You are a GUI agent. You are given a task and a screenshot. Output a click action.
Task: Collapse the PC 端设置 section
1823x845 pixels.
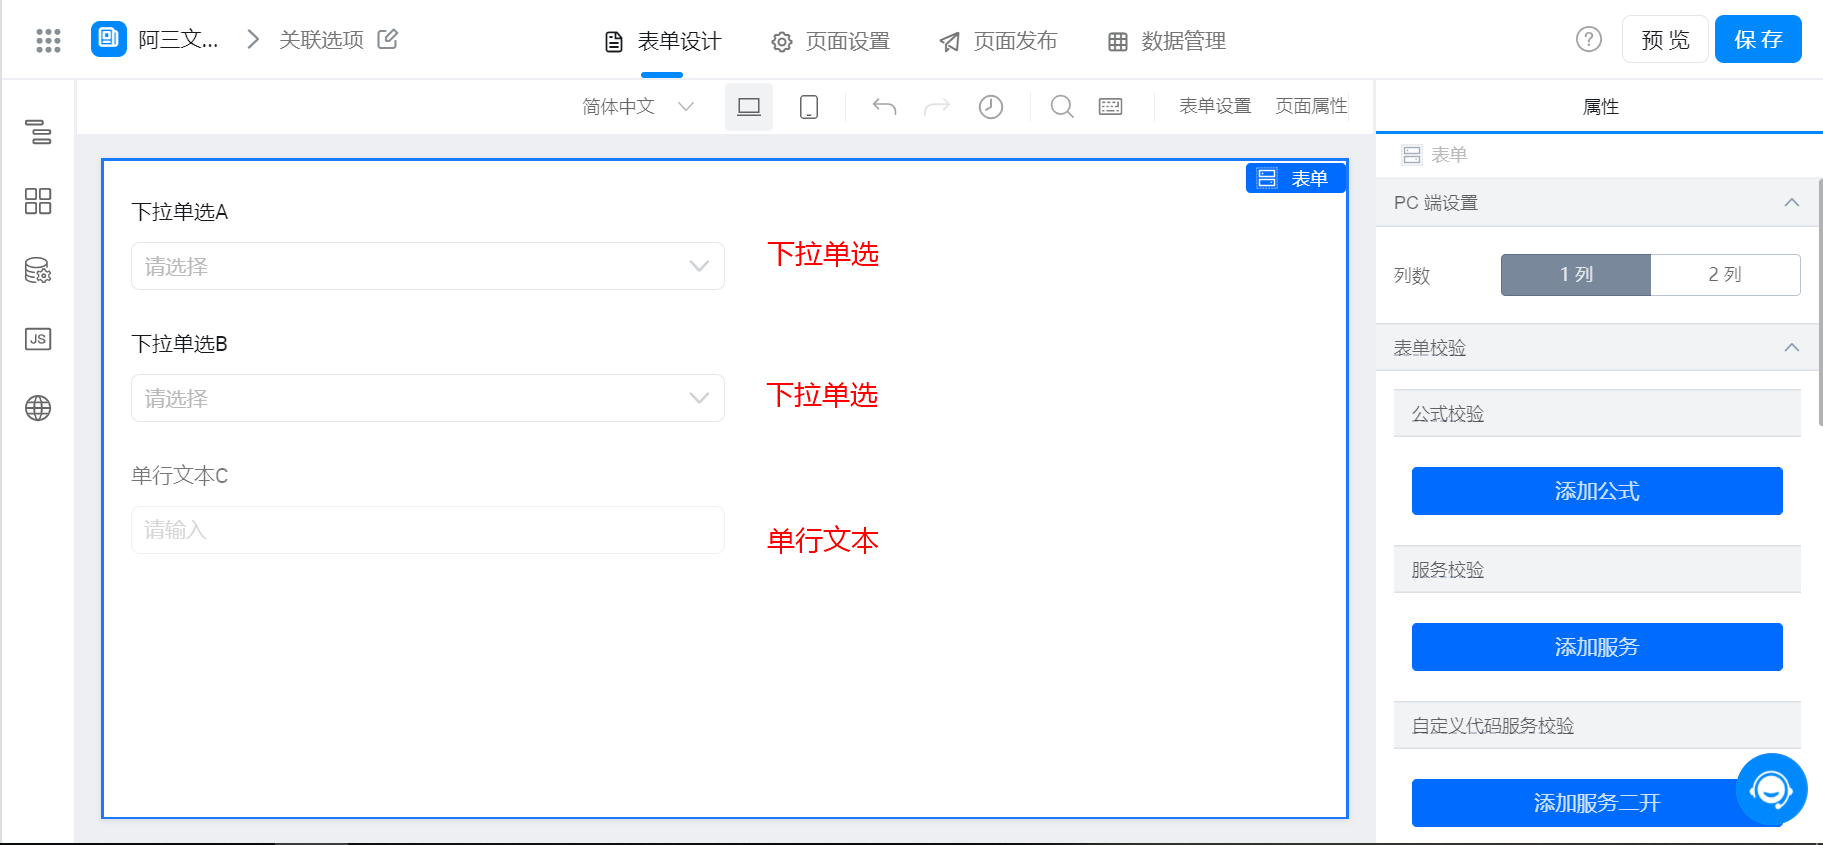click(1792, 203)
